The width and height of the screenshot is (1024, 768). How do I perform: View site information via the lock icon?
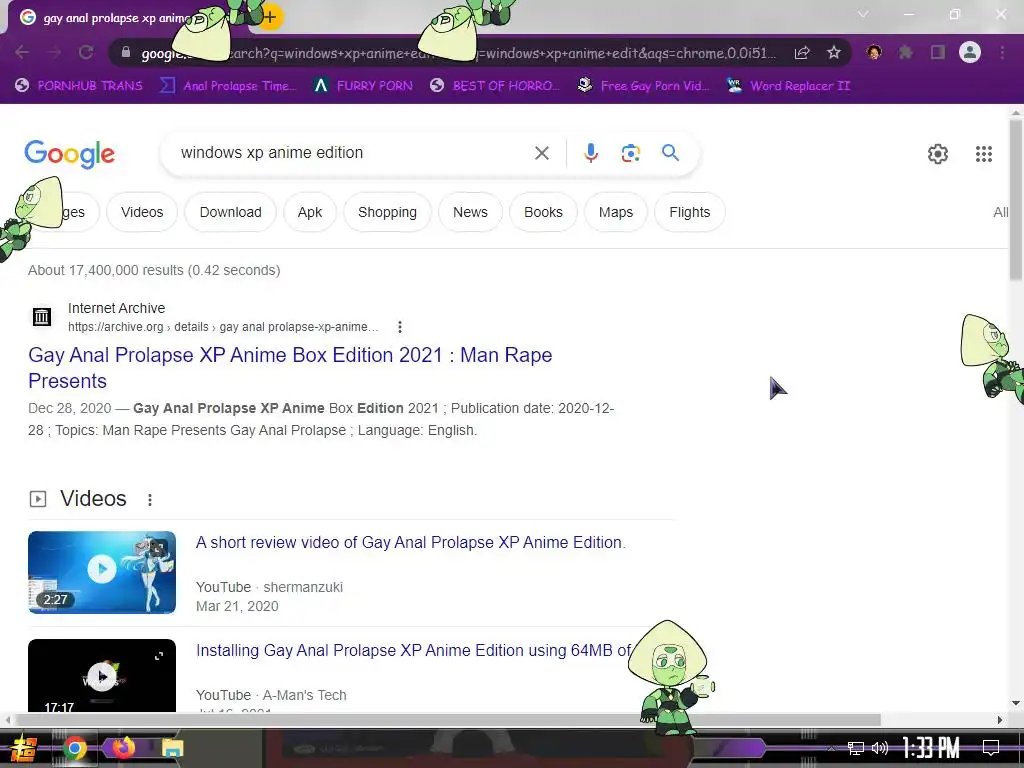coord(126,52)
